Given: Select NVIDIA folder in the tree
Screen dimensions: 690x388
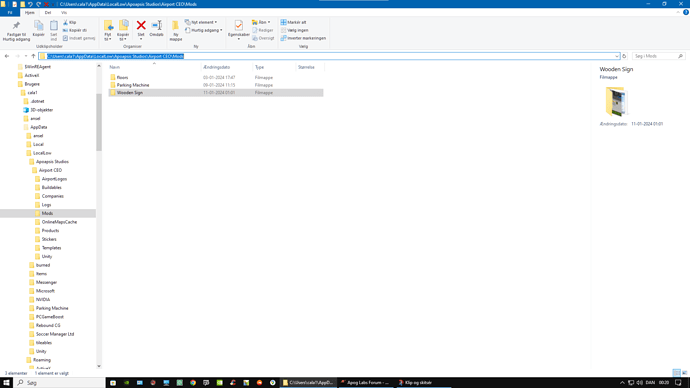Looking at the screenshot, I should pos(43,300).
